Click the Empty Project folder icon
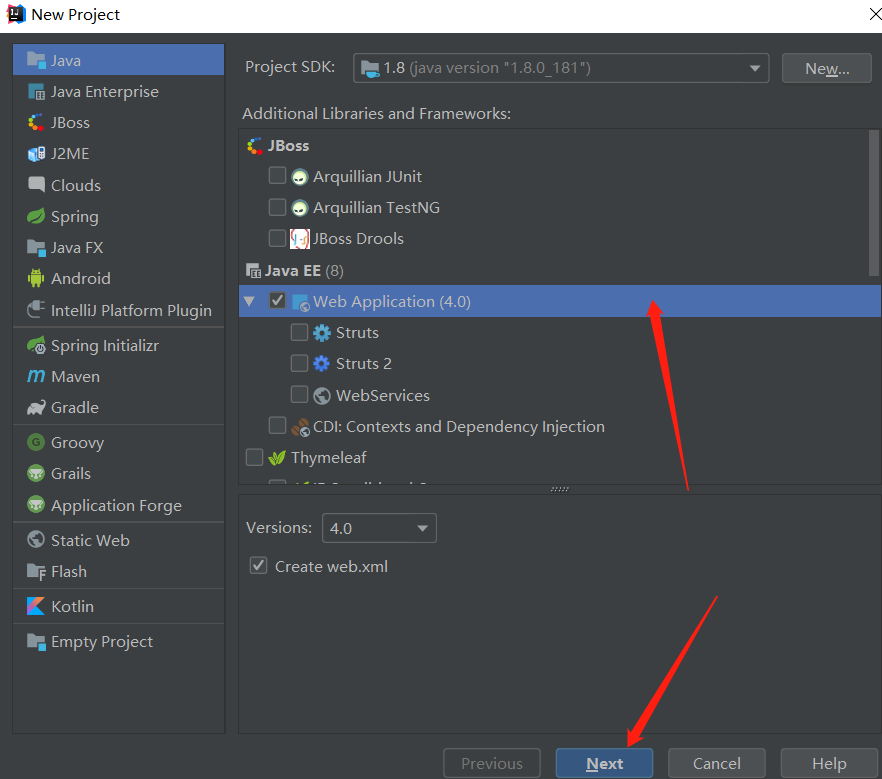 (x=36, y=642)
